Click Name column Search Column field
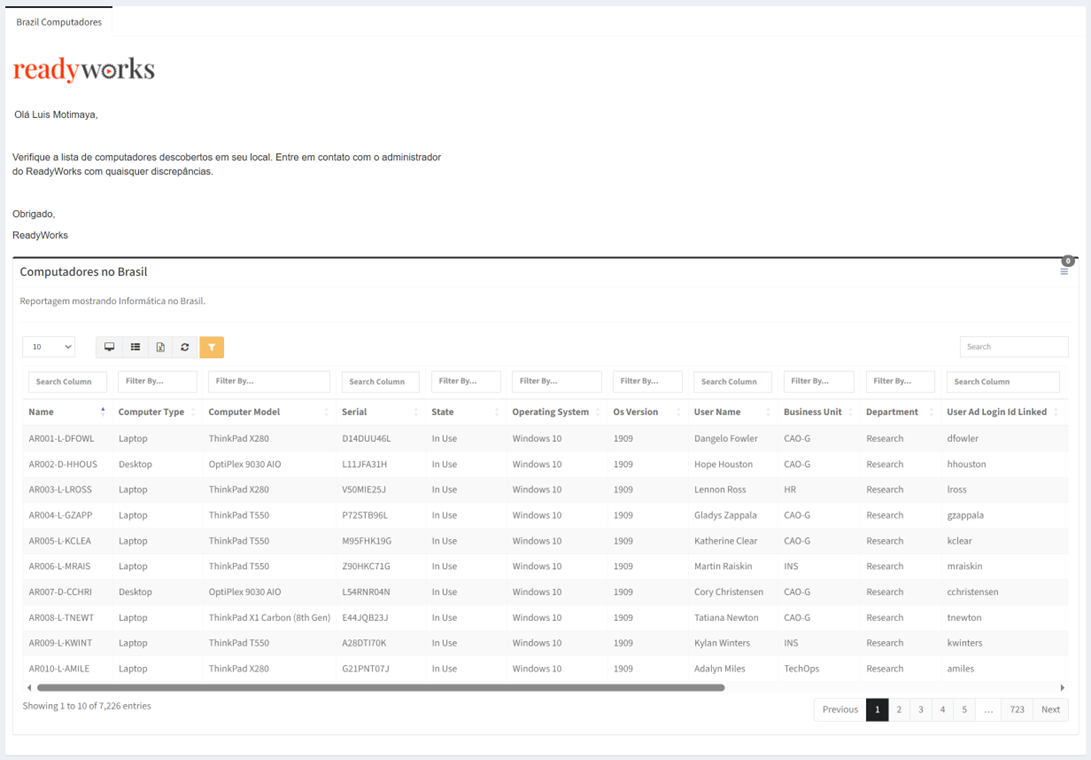Viewport: 1091px width, 760px height. pos(67,381)
